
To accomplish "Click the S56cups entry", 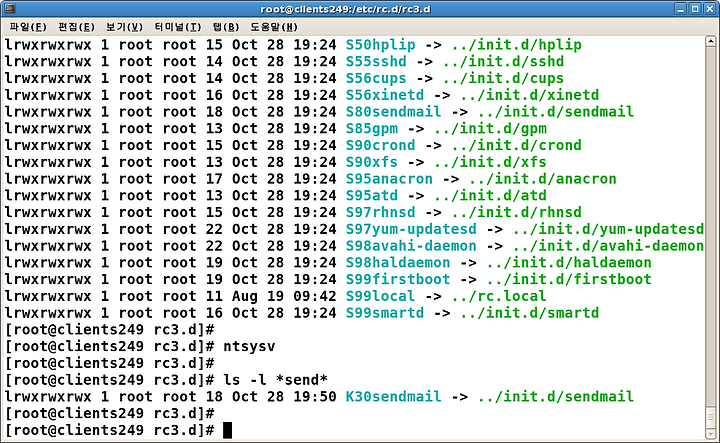I will 376,79.
